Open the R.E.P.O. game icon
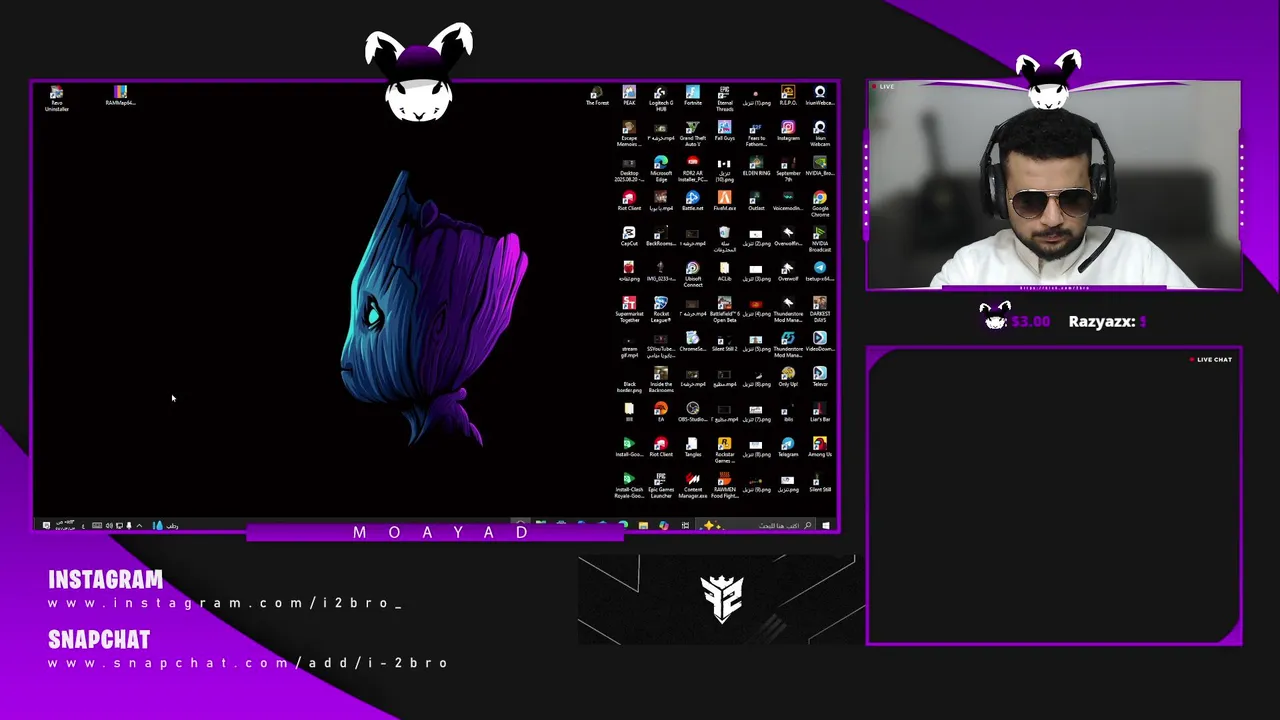1280x720 pixels. [788, 96]
